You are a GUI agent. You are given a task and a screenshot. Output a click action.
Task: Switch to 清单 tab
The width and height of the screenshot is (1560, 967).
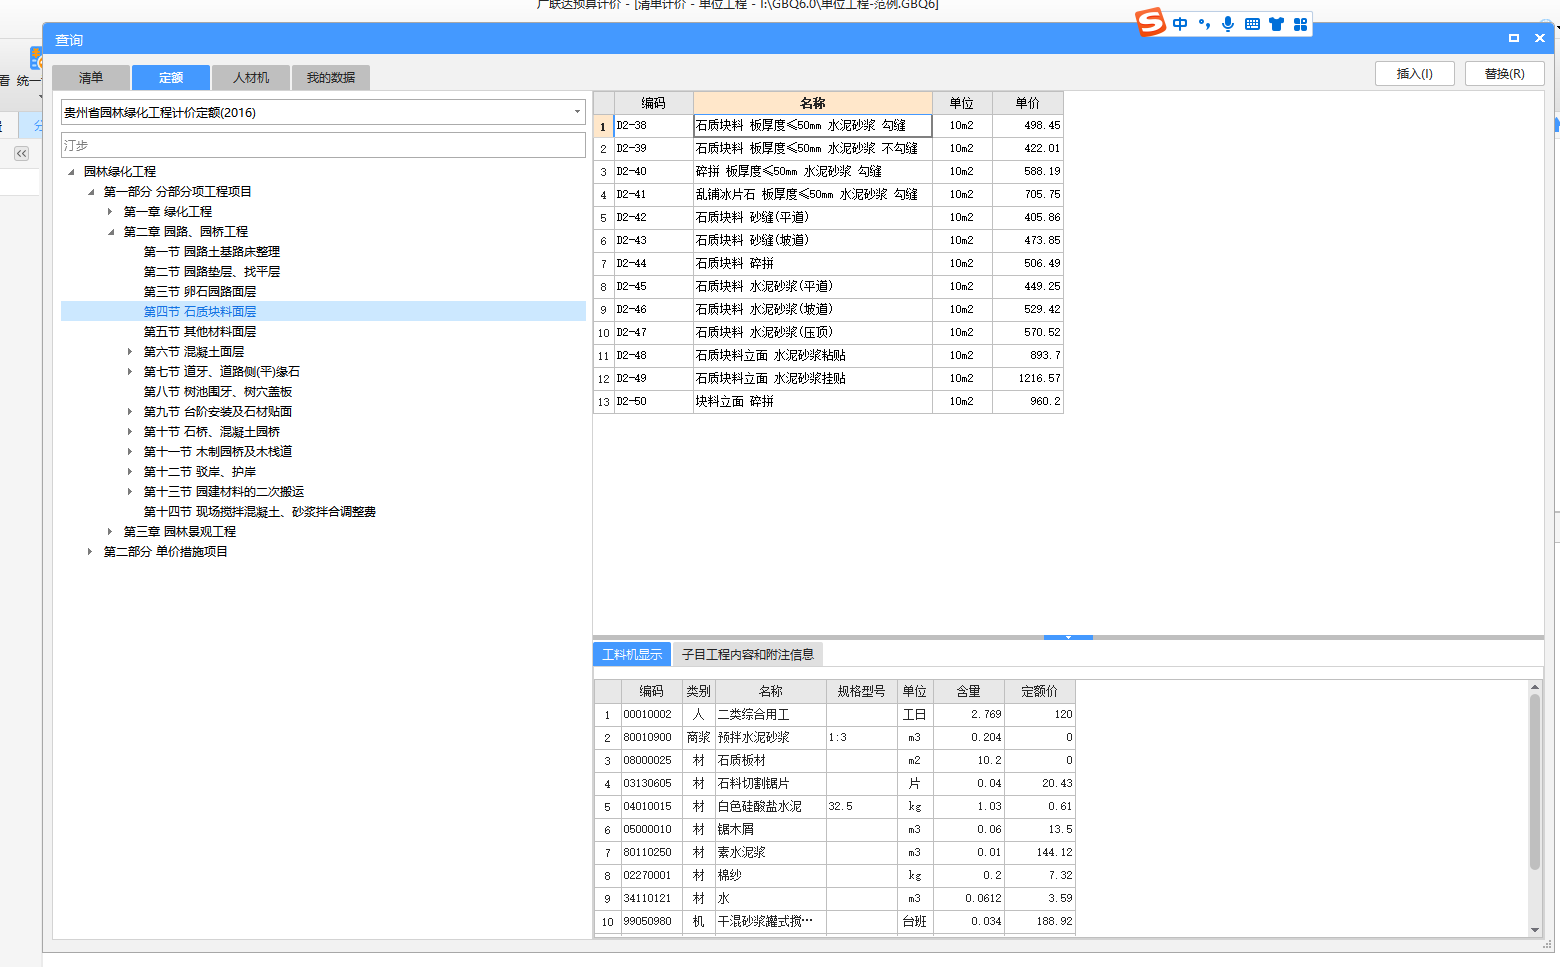(x=91, y=77)
